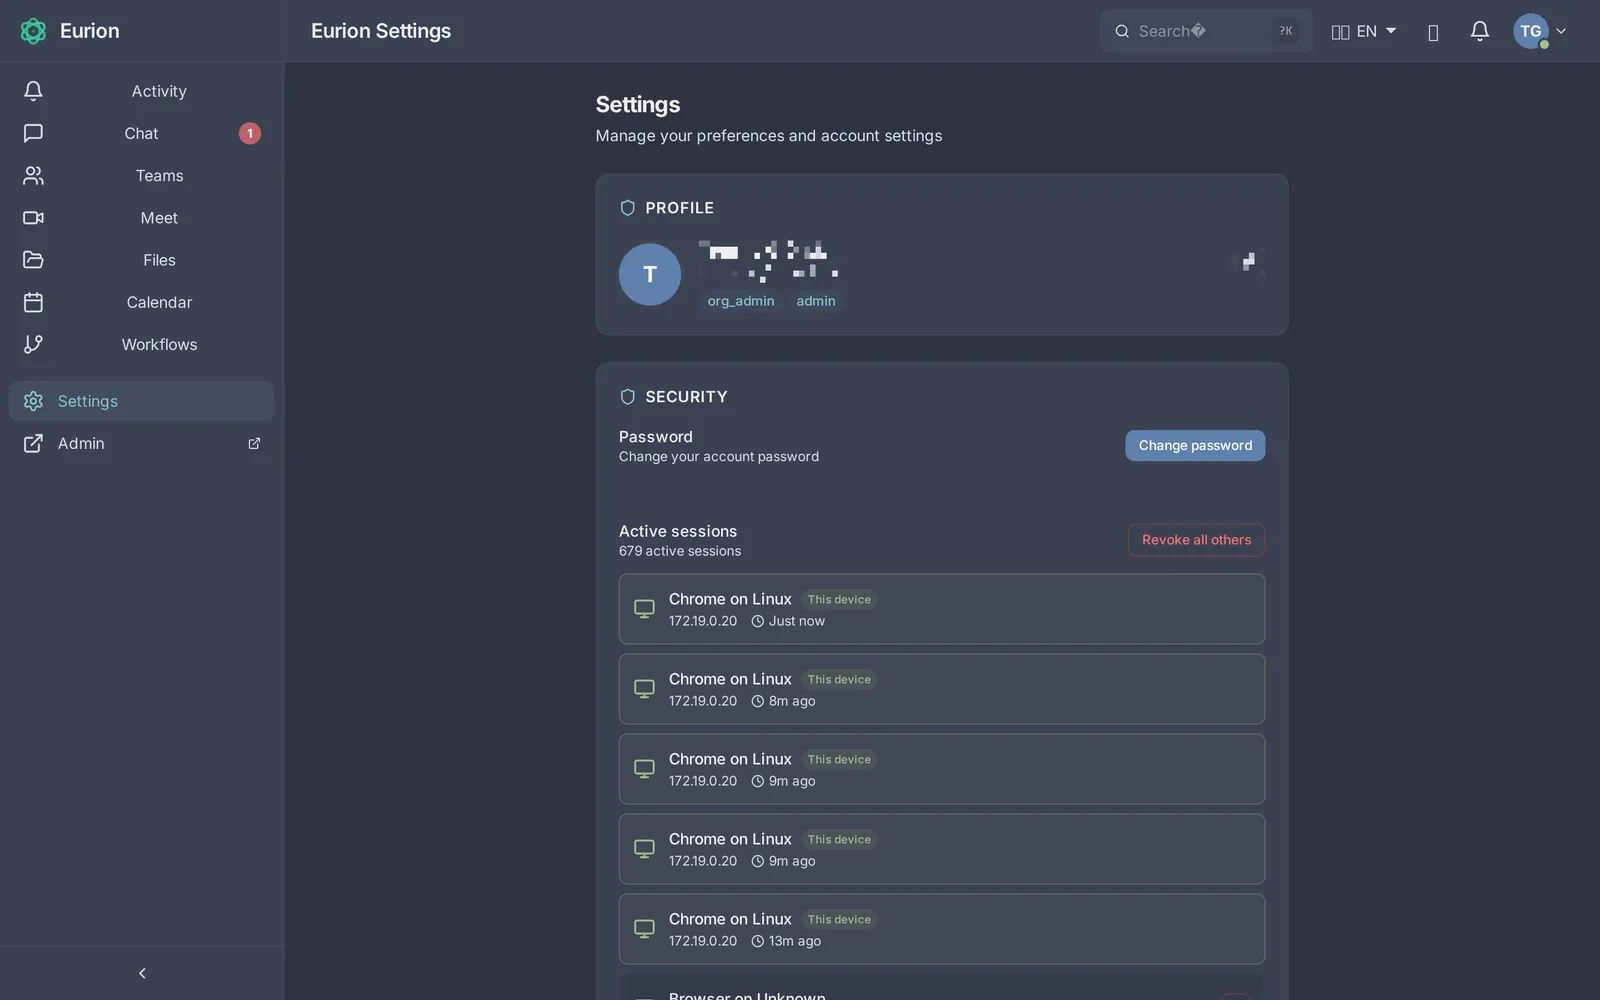
Task: Click the external-link icon beside Admin
Action: click(x=254, y=444)
